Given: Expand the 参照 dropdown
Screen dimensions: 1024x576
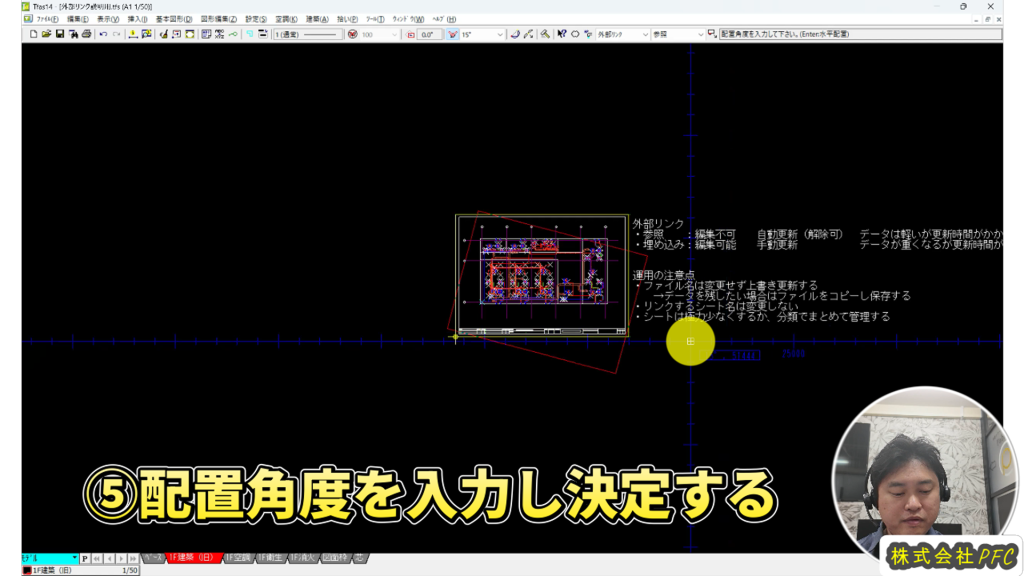Looking at the screenshot, I should (x=699, y=34).
